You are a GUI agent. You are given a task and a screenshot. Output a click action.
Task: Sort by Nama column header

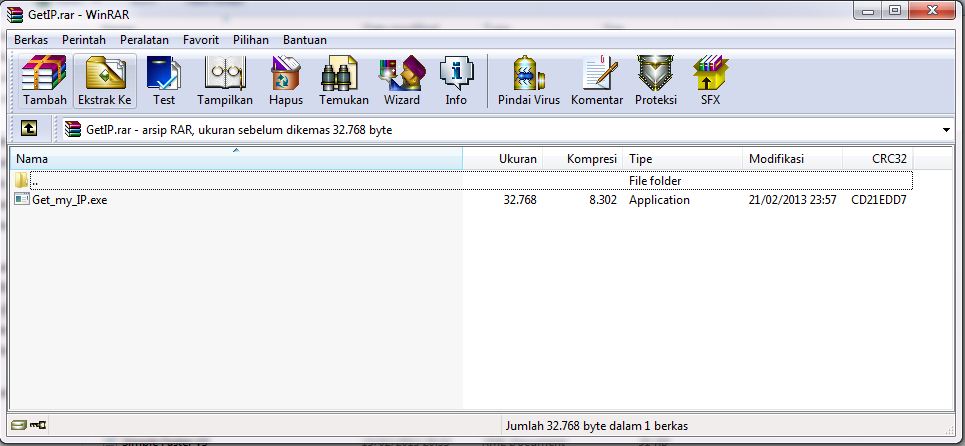click(x=236, y=159)
